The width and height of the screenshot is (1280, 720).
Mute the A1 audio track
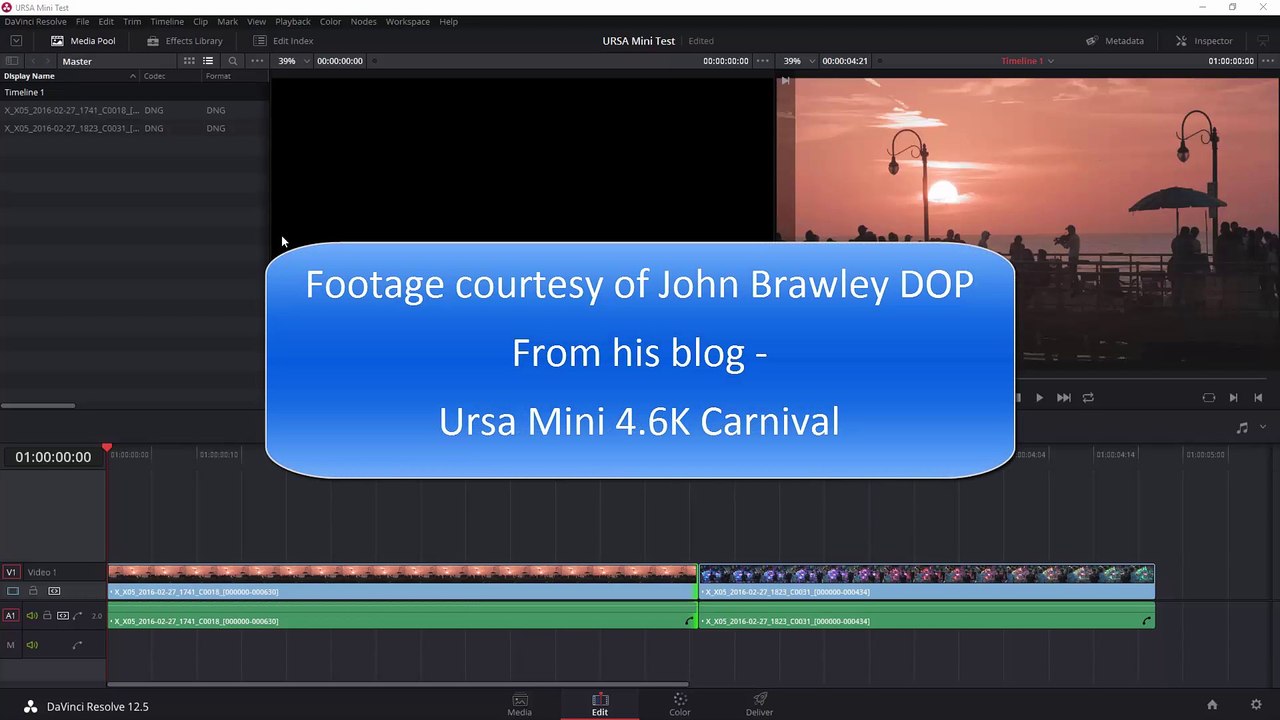coord(32,616)
